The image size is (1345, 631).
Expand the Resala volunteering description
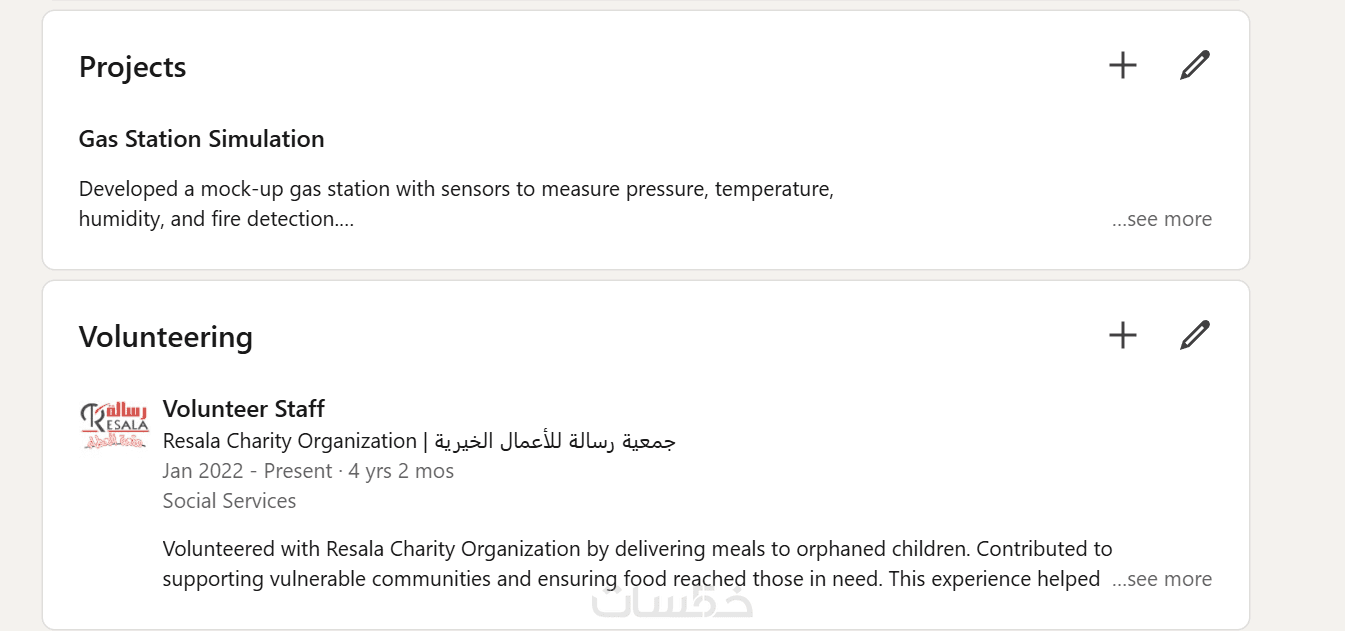coord(1162,579)
